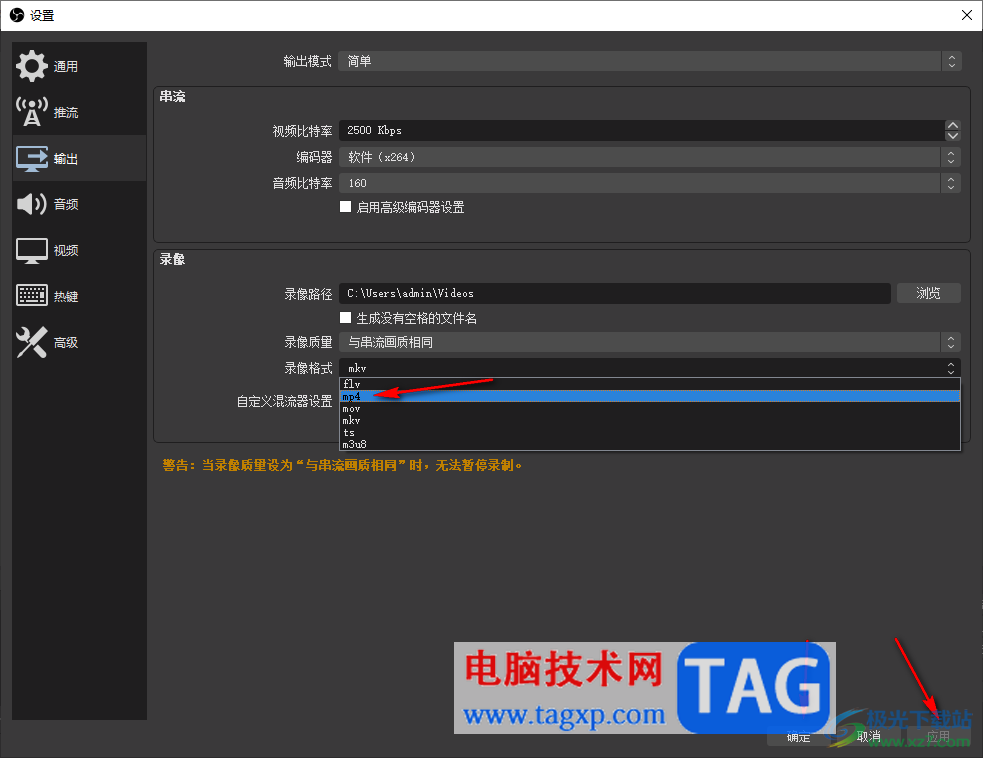This screenshot has height=758, width=983.
Task: Open the 输出模式 dropdown
Action: (x=649, y=61)
